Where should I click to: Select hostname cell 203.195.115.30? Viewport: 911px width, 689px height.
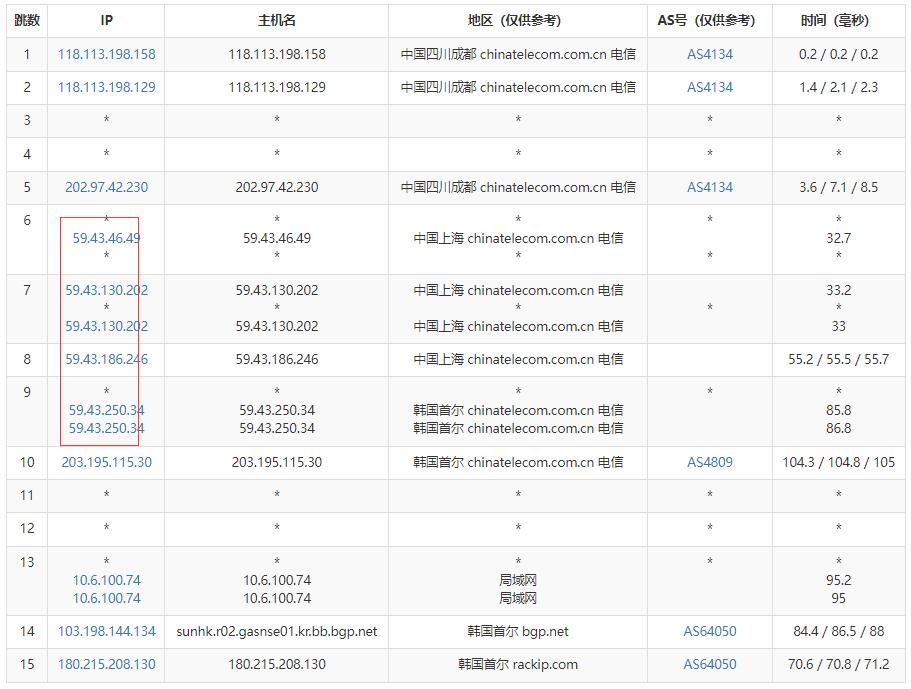tap(277, 462)
